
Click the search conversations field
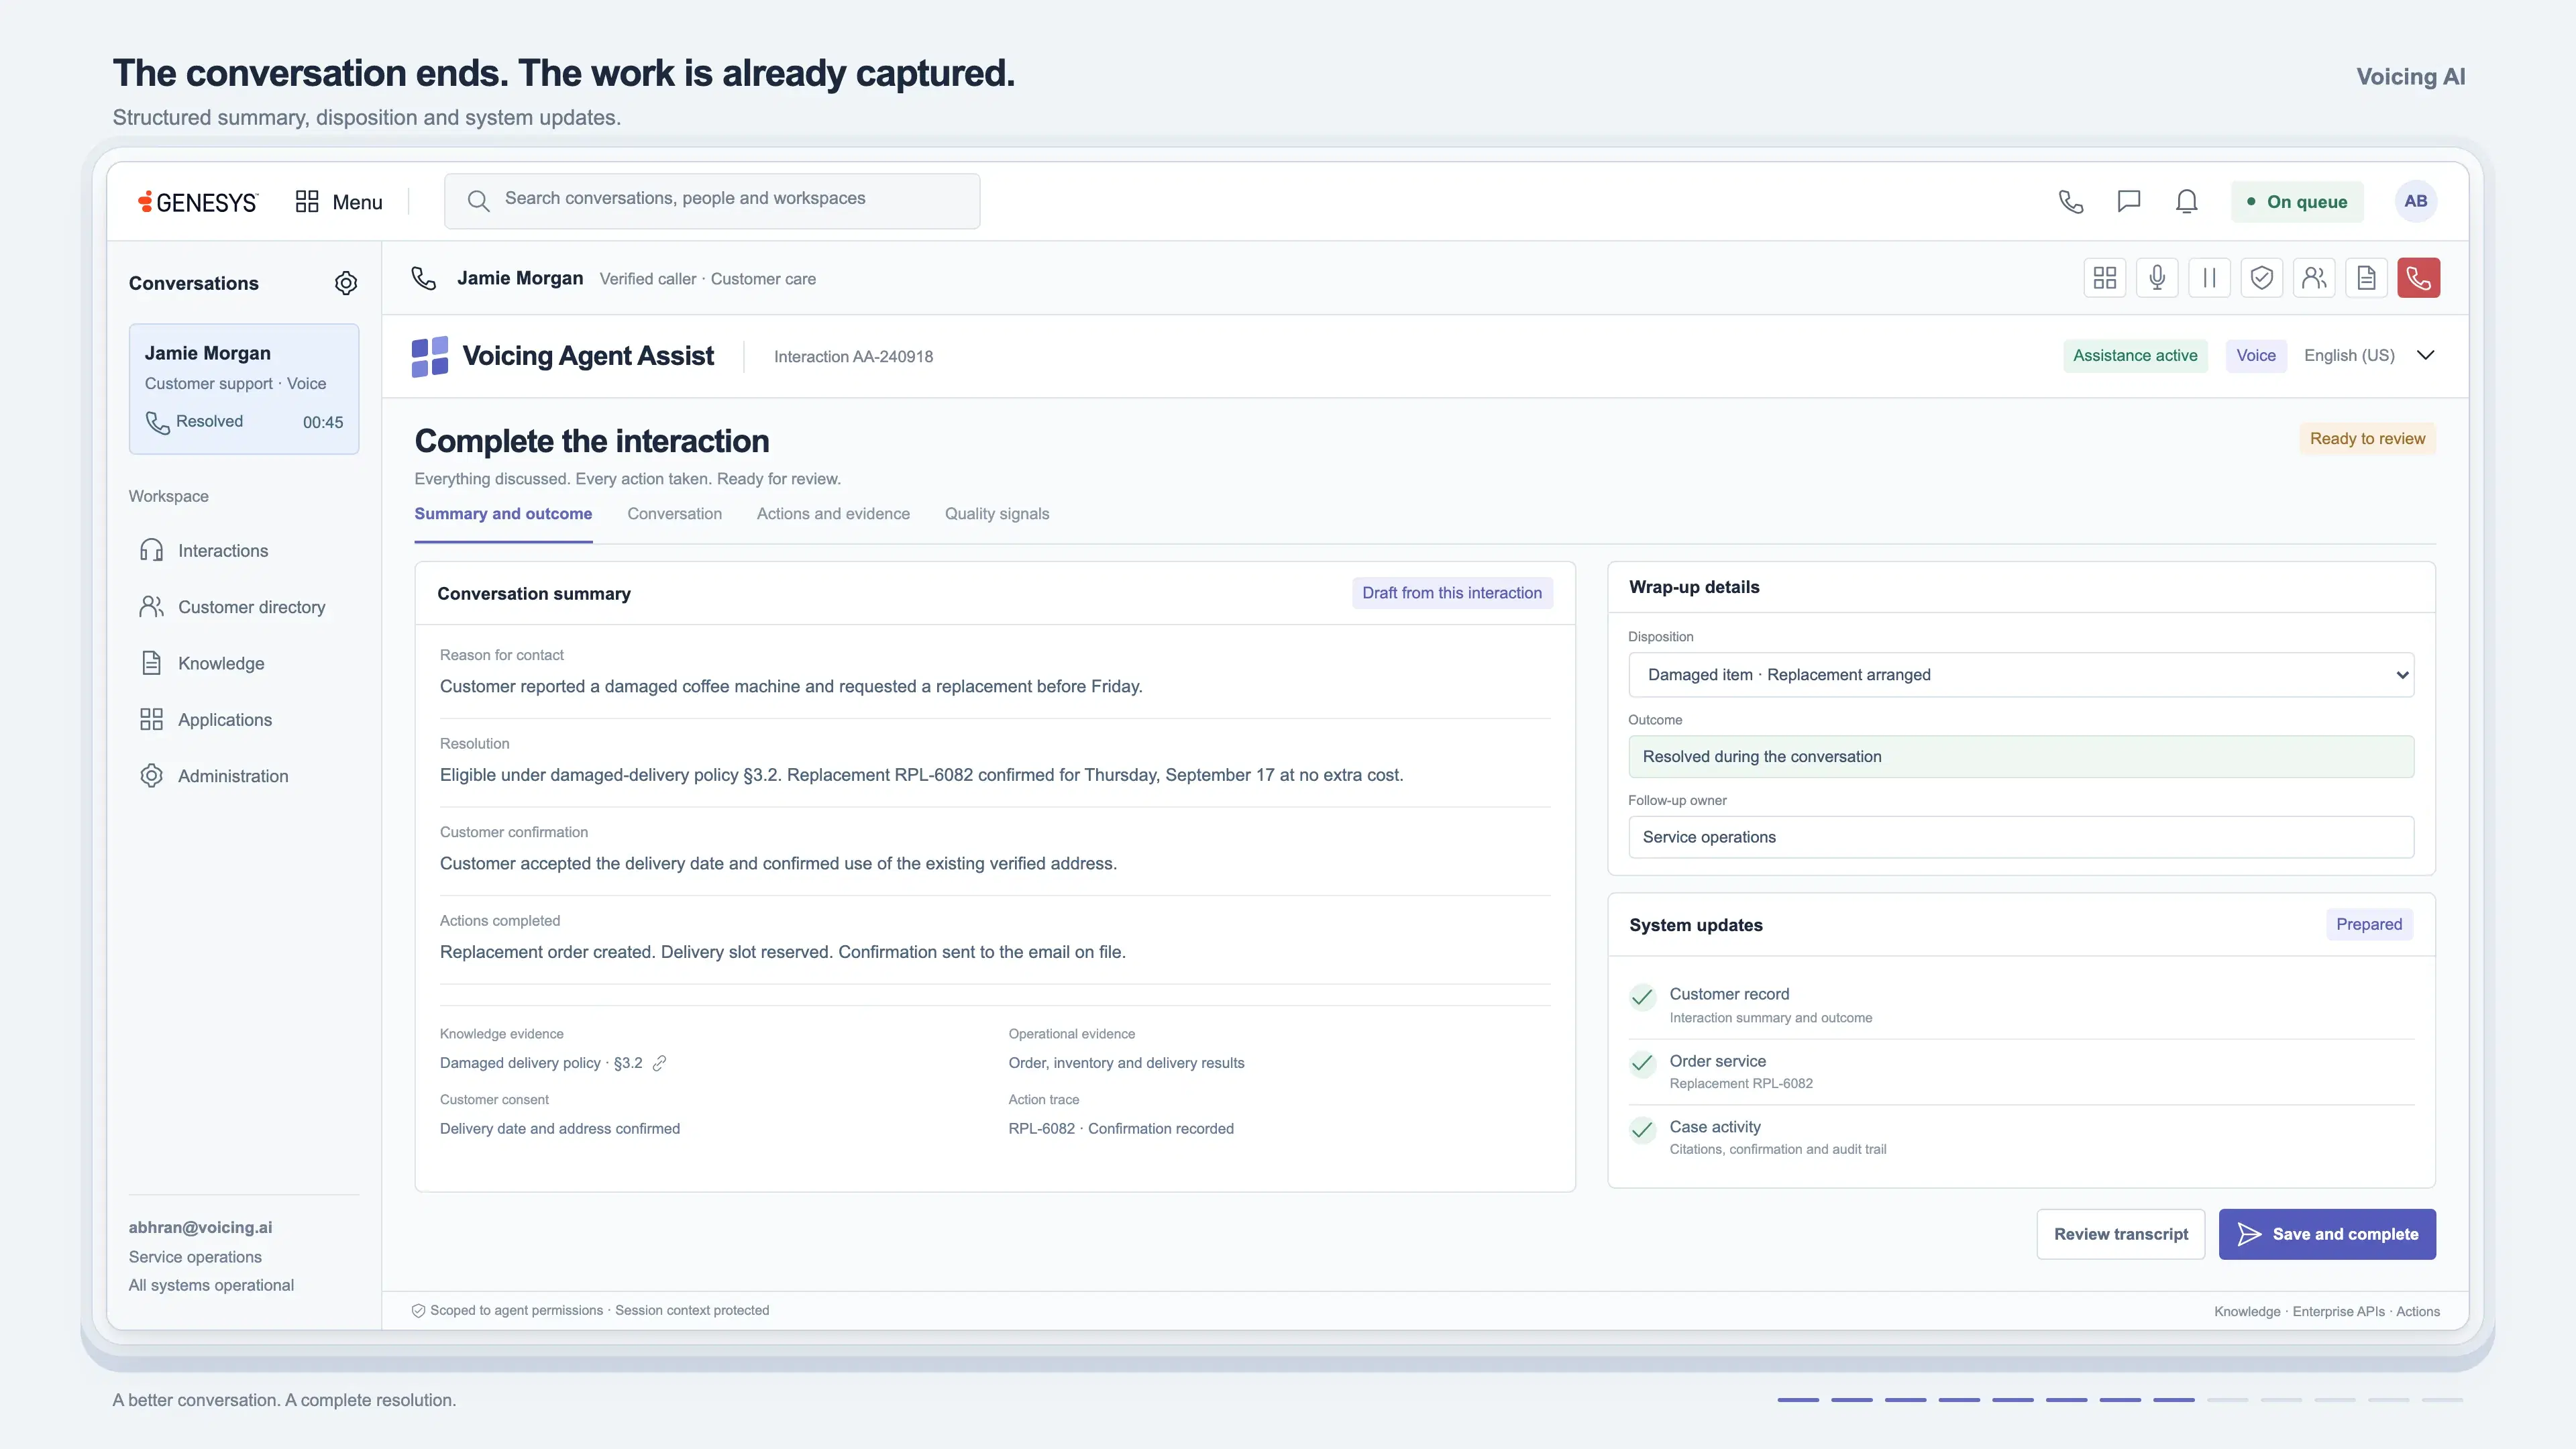point(712,201)
